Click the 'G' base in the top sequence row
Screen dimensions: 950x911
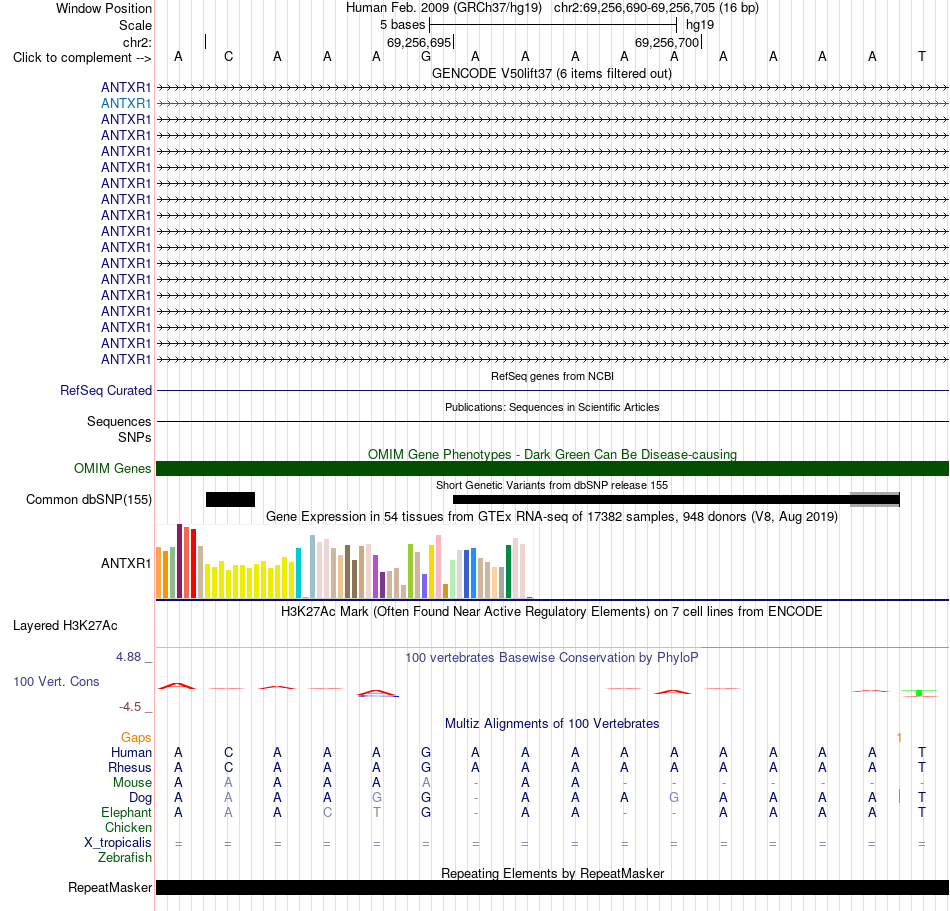(426, 56)
